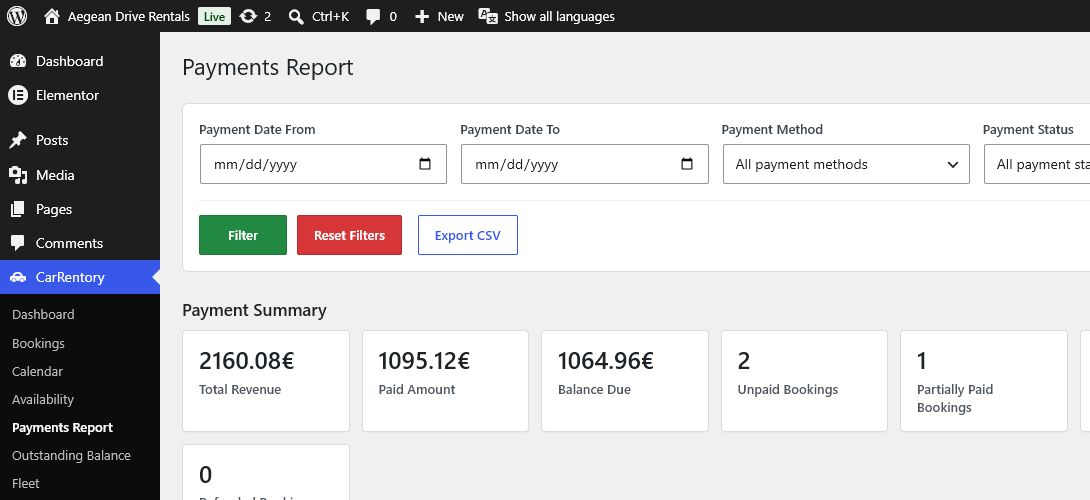Click the New link in admin bar
1090x500 pixels.
pyautogui.click(x=450, y=17)
